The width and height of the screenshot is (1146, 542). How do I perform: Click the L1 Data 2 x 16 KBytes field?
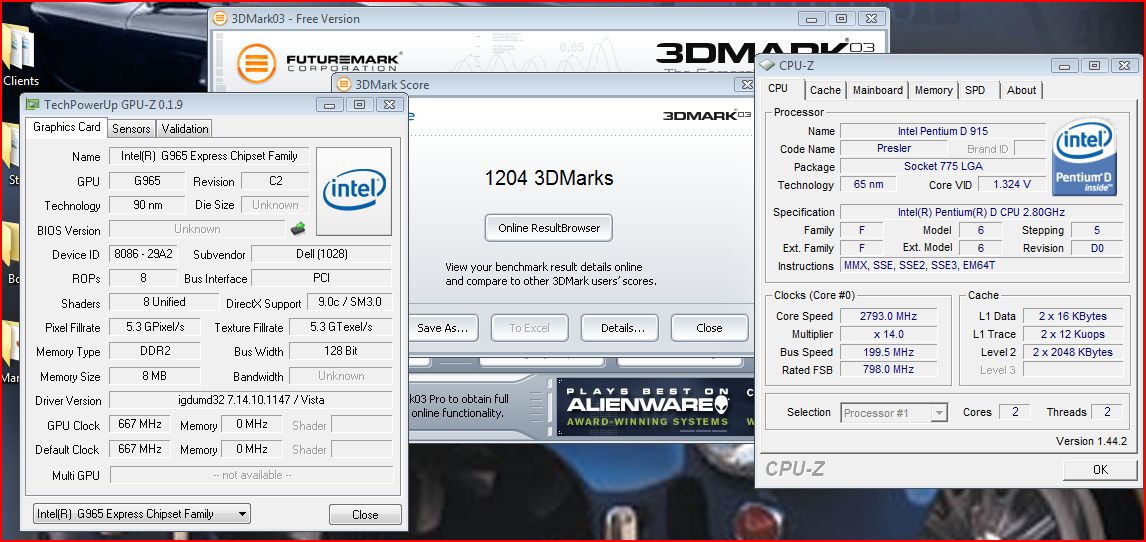tap(1073, 316)
